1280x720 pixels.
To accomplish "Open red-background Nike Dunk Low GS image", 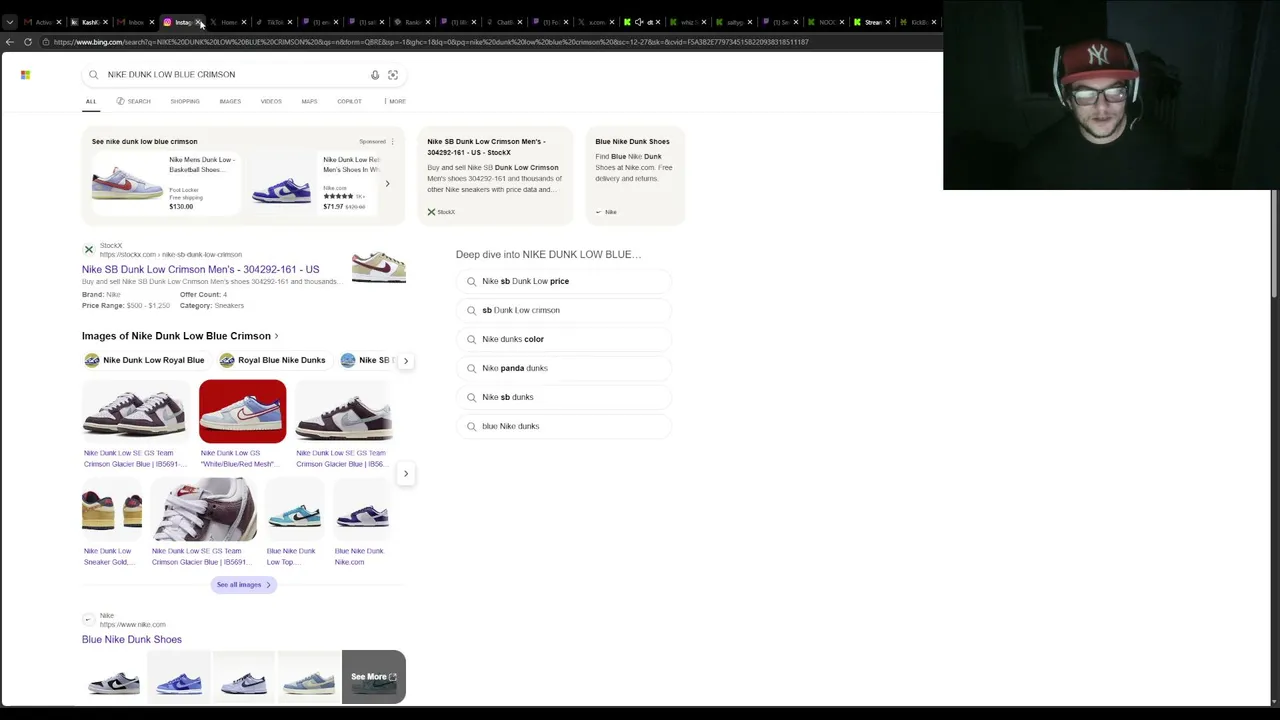I will (242, 411).
